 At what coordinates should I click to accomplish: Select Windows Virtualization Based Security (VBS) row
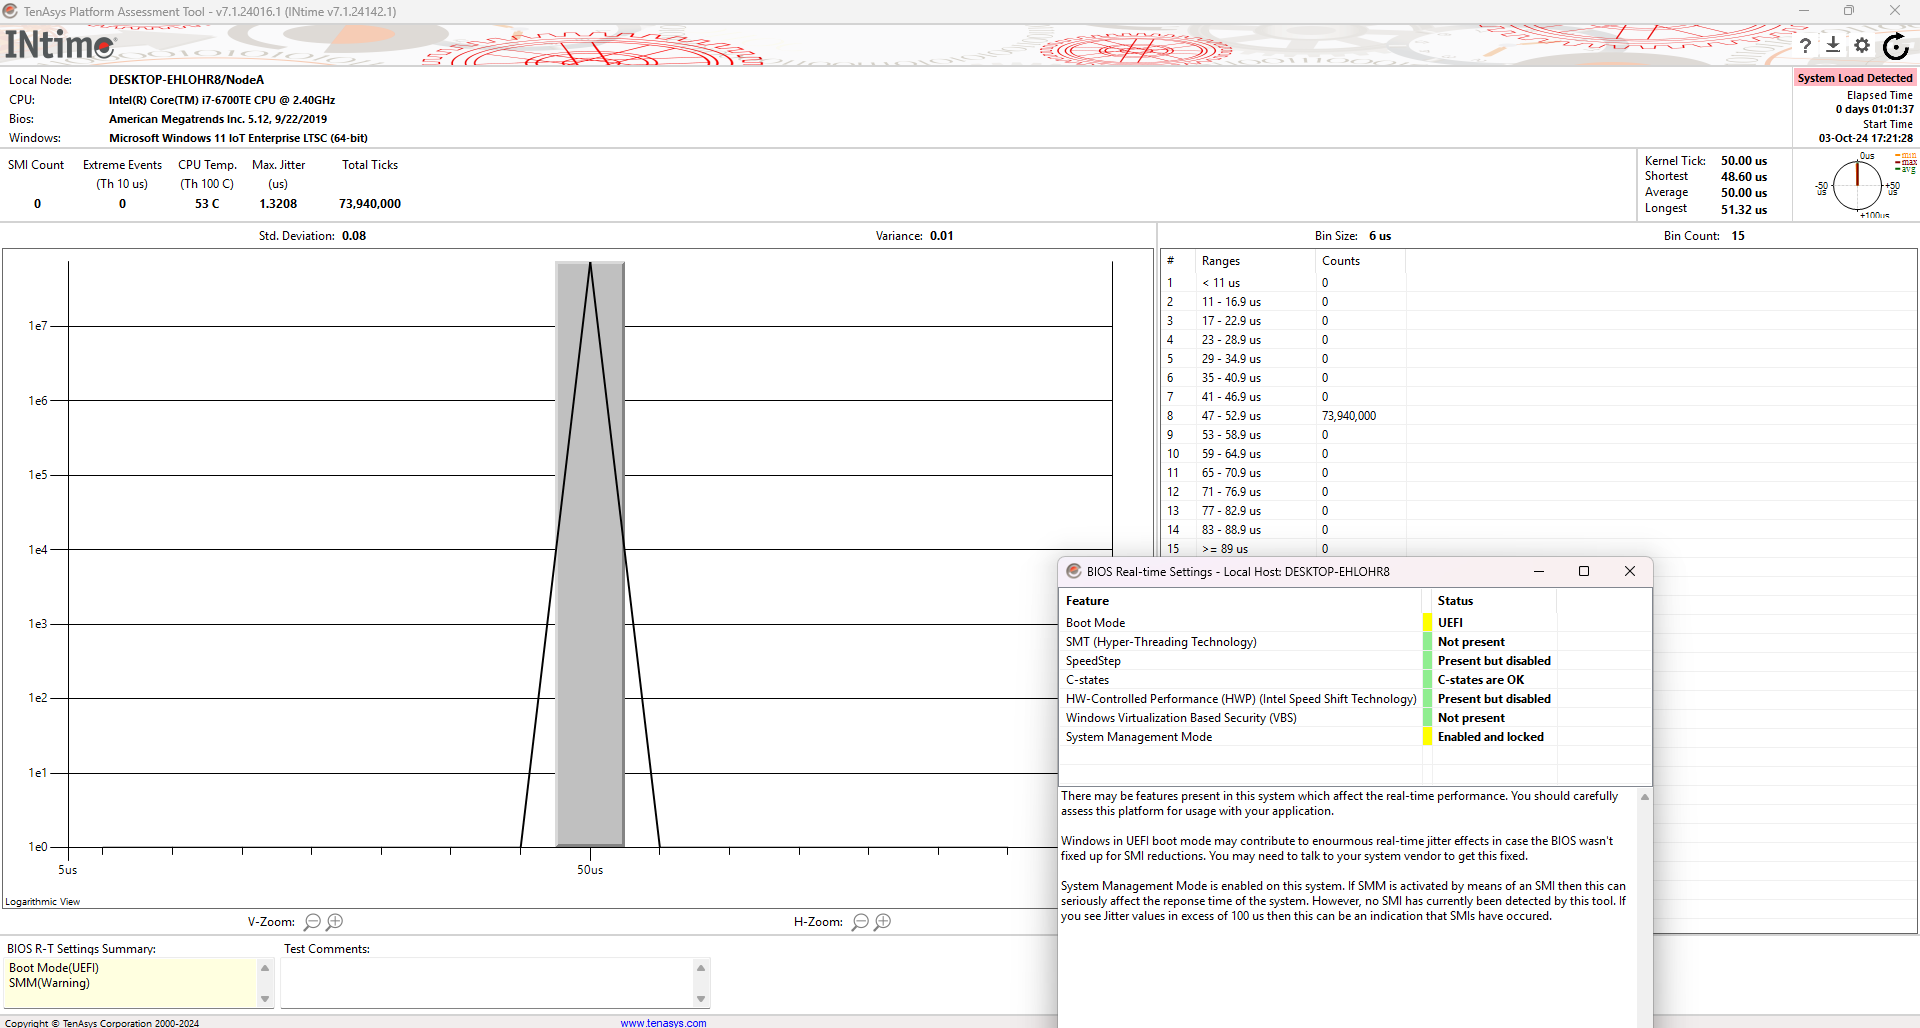point(1355,718)
